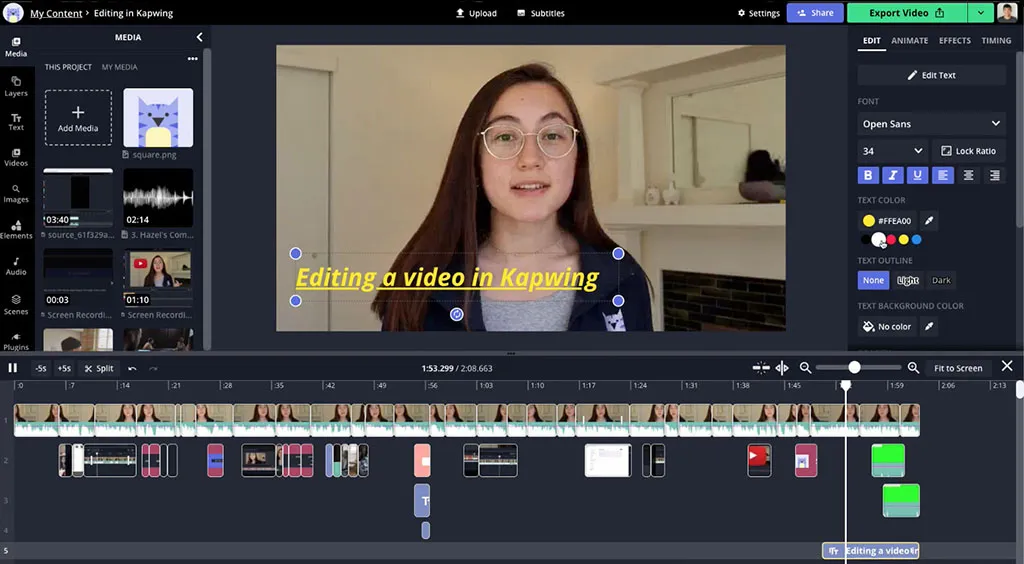
Task: Pick text color with eyedropper
Action: coord(928,220)
